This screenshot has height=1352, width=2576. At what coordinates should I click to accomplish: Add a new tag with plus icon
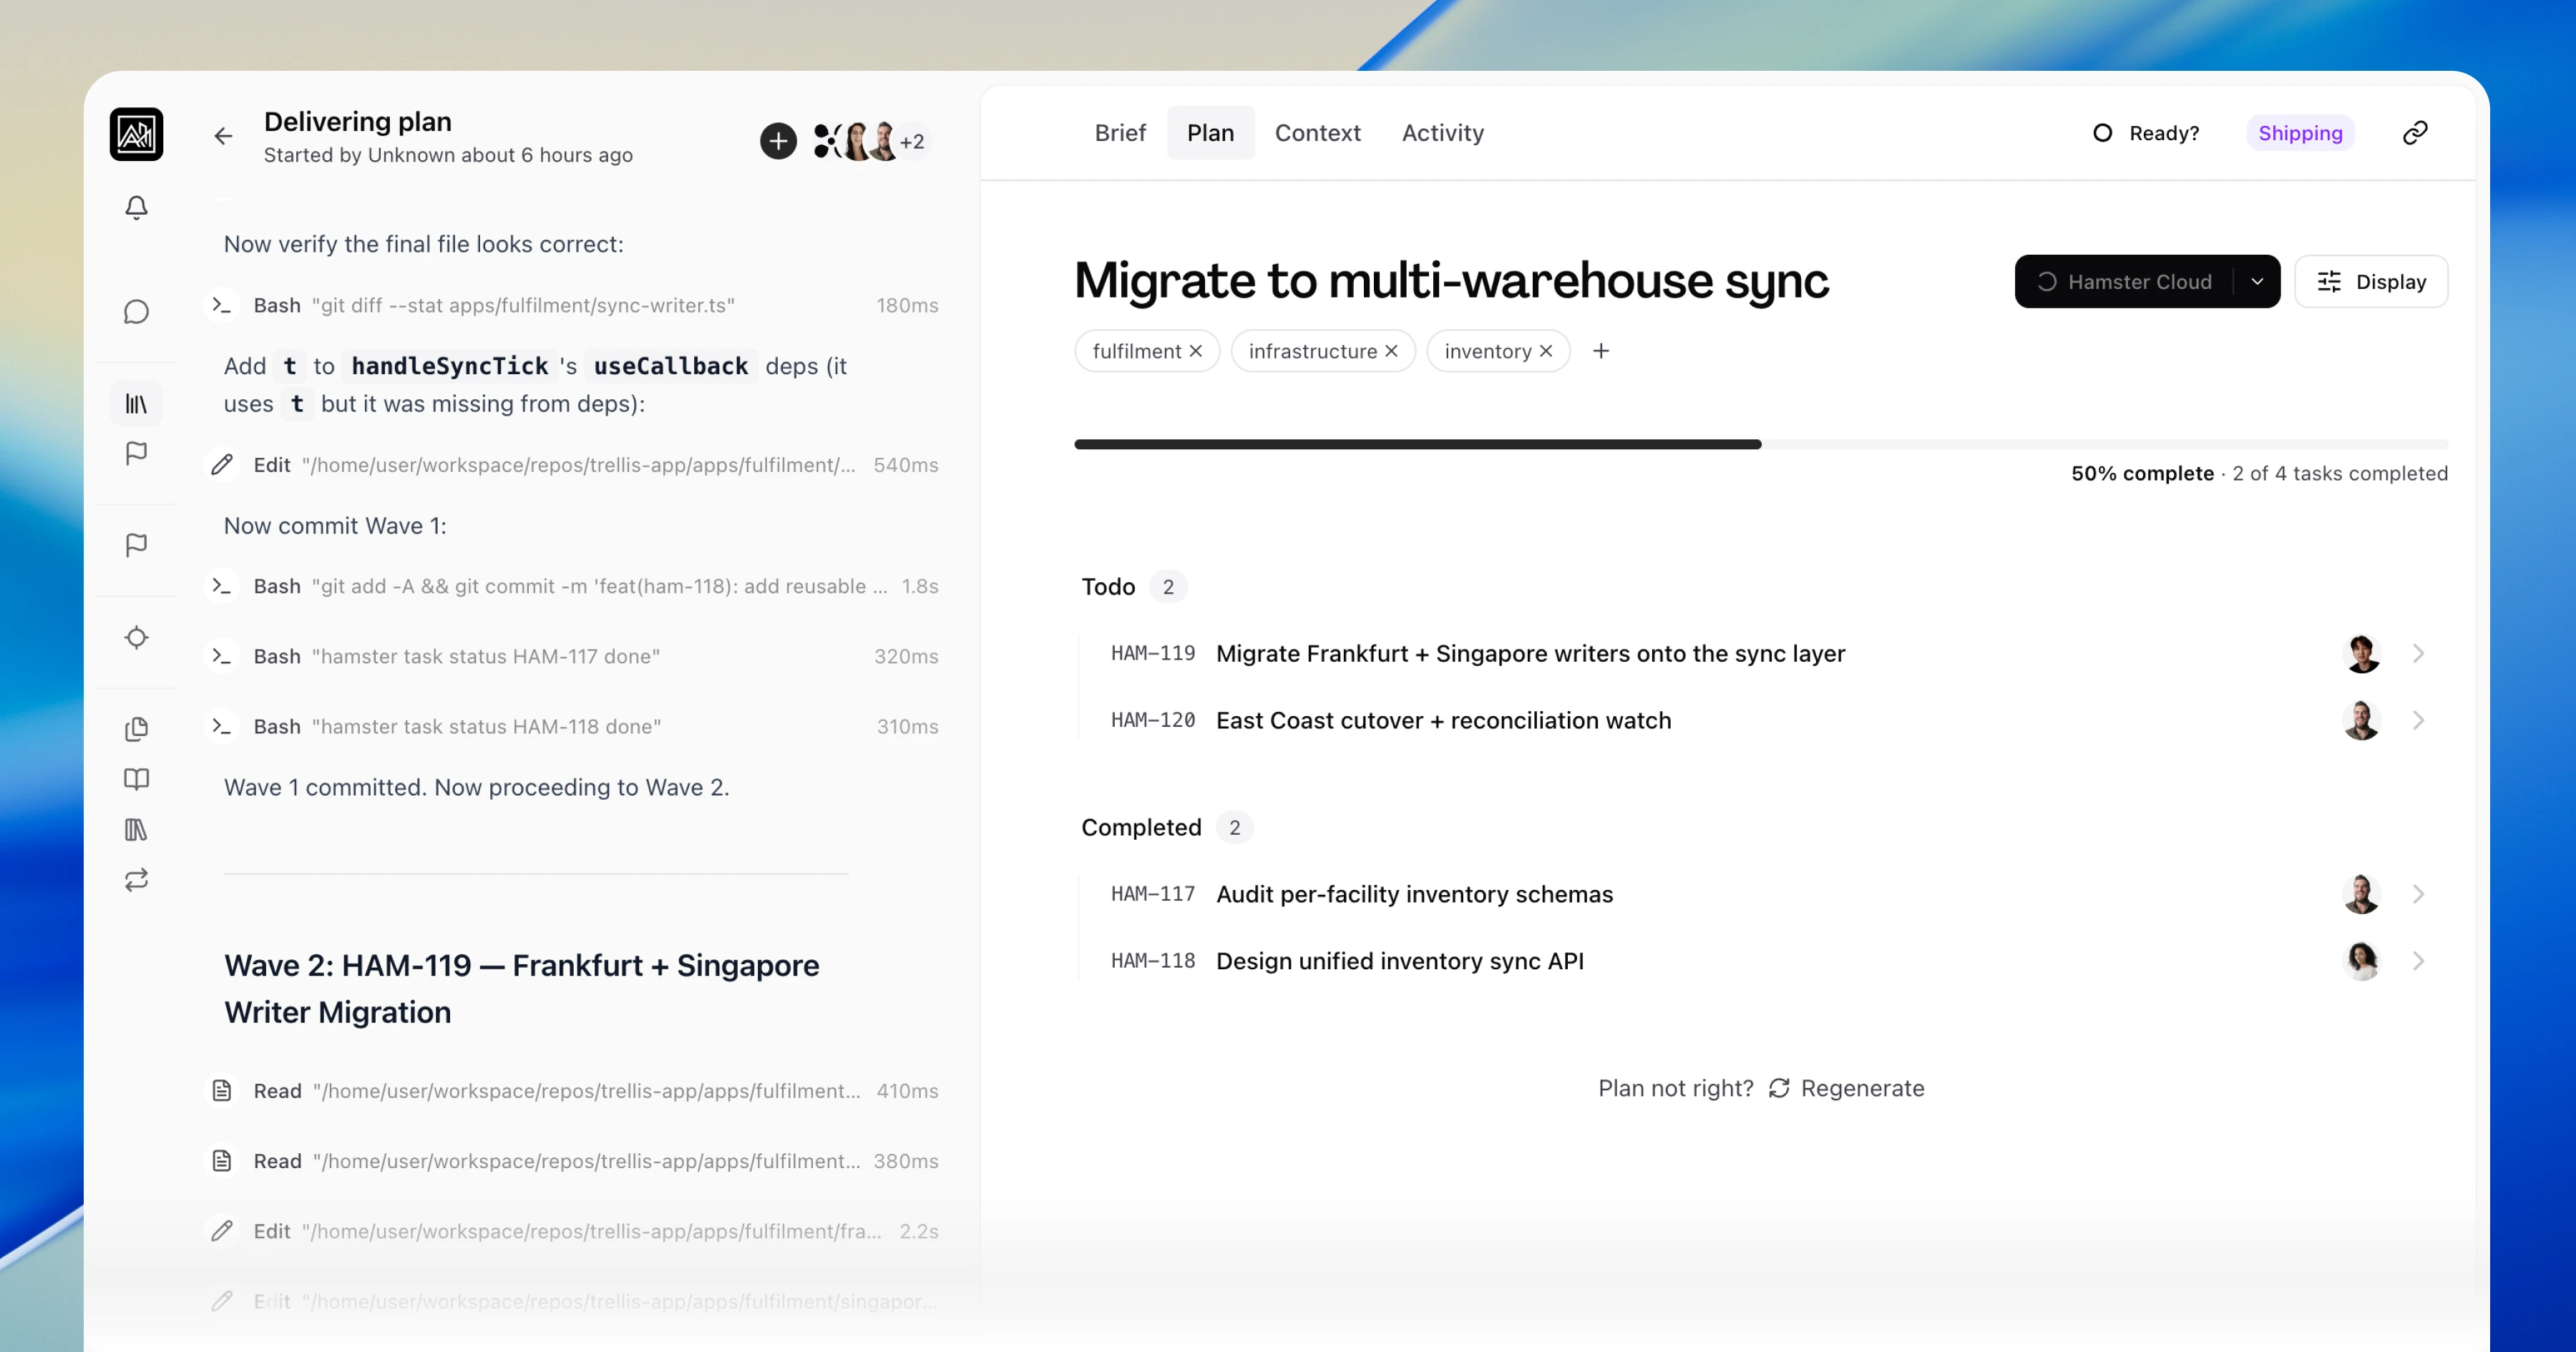[1601, 351]
